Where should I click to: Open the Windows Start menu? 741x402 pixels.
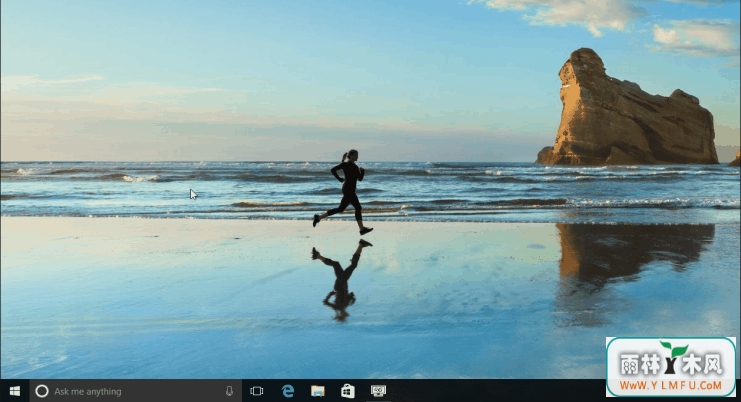[x=15, y=391]
